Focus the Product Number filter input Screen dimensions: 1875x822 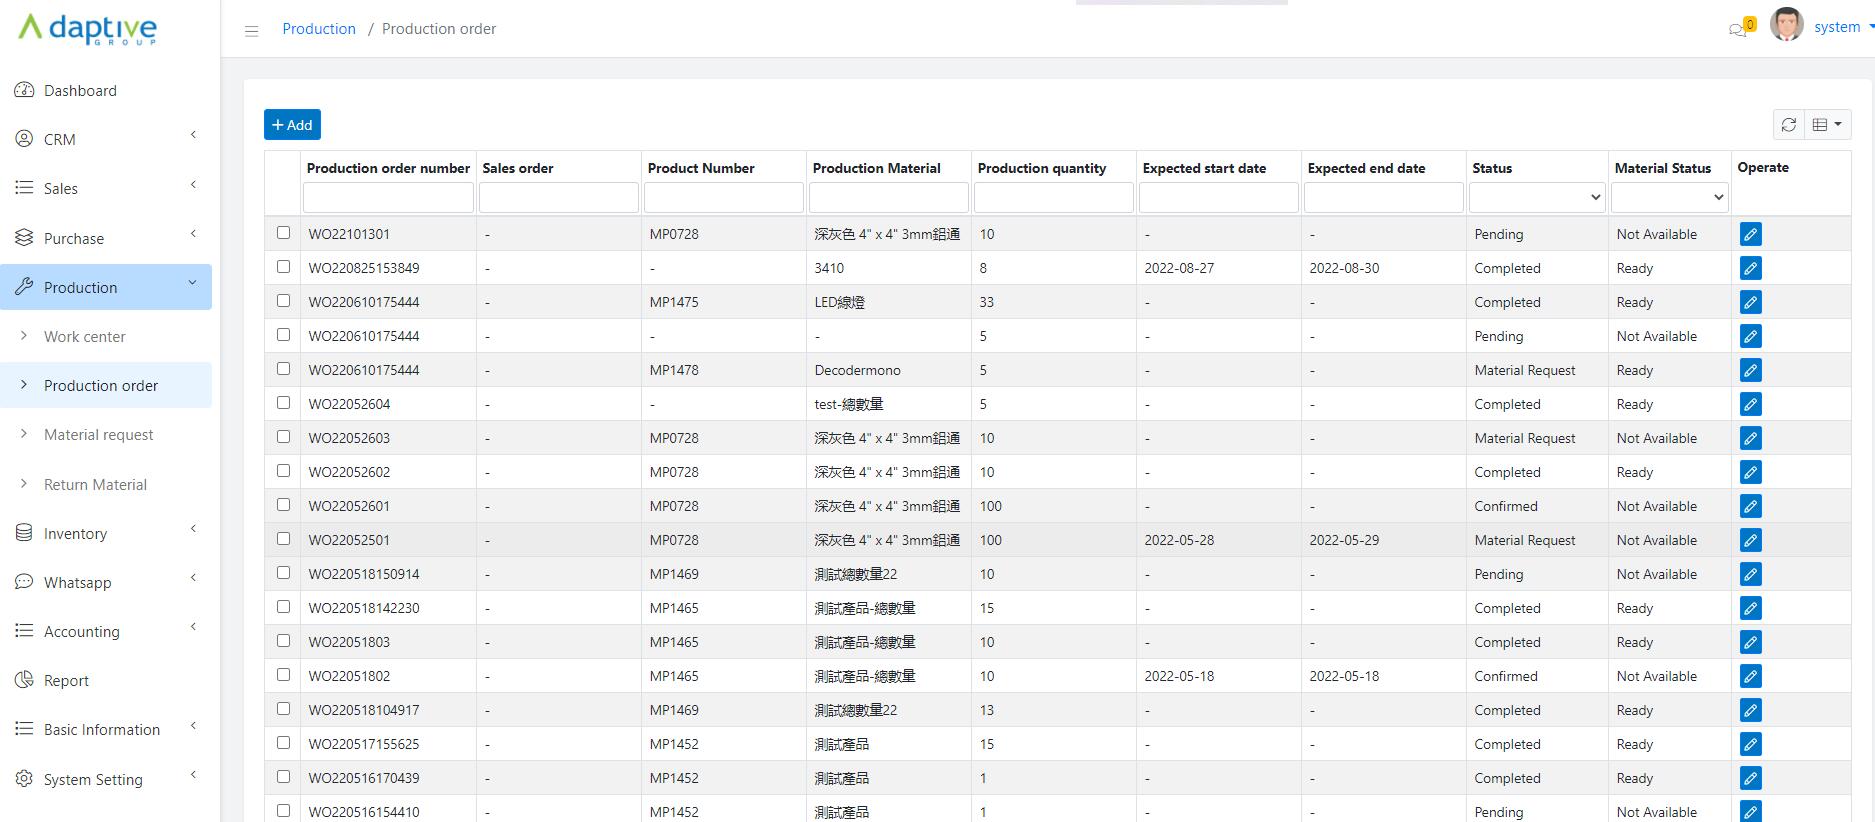[723, 198]
